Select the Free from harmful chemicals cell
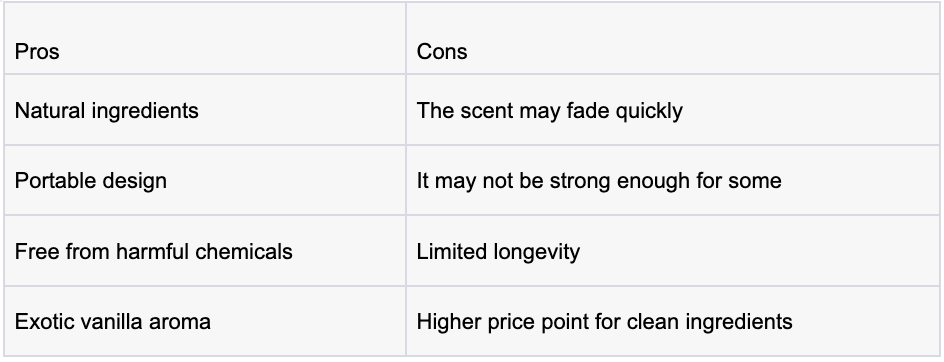The width and height of the screenshot is (944, 362). [205, 251]
